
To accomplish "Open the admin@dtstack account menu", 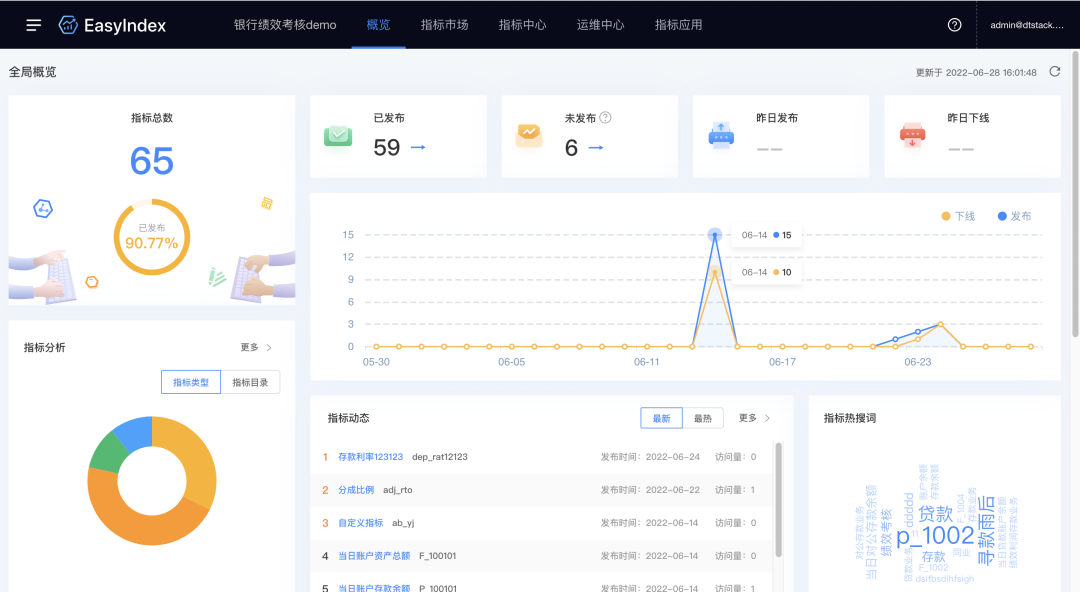I will point(1026,25).
